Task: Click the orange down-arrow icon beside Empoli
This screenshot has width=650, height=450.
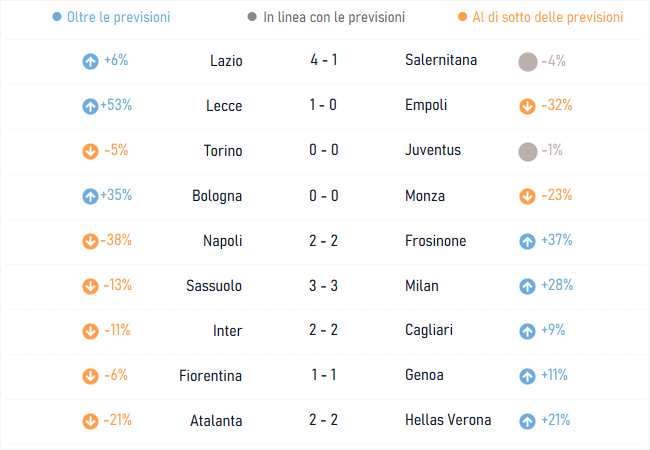Action: [x=527, y=106]
